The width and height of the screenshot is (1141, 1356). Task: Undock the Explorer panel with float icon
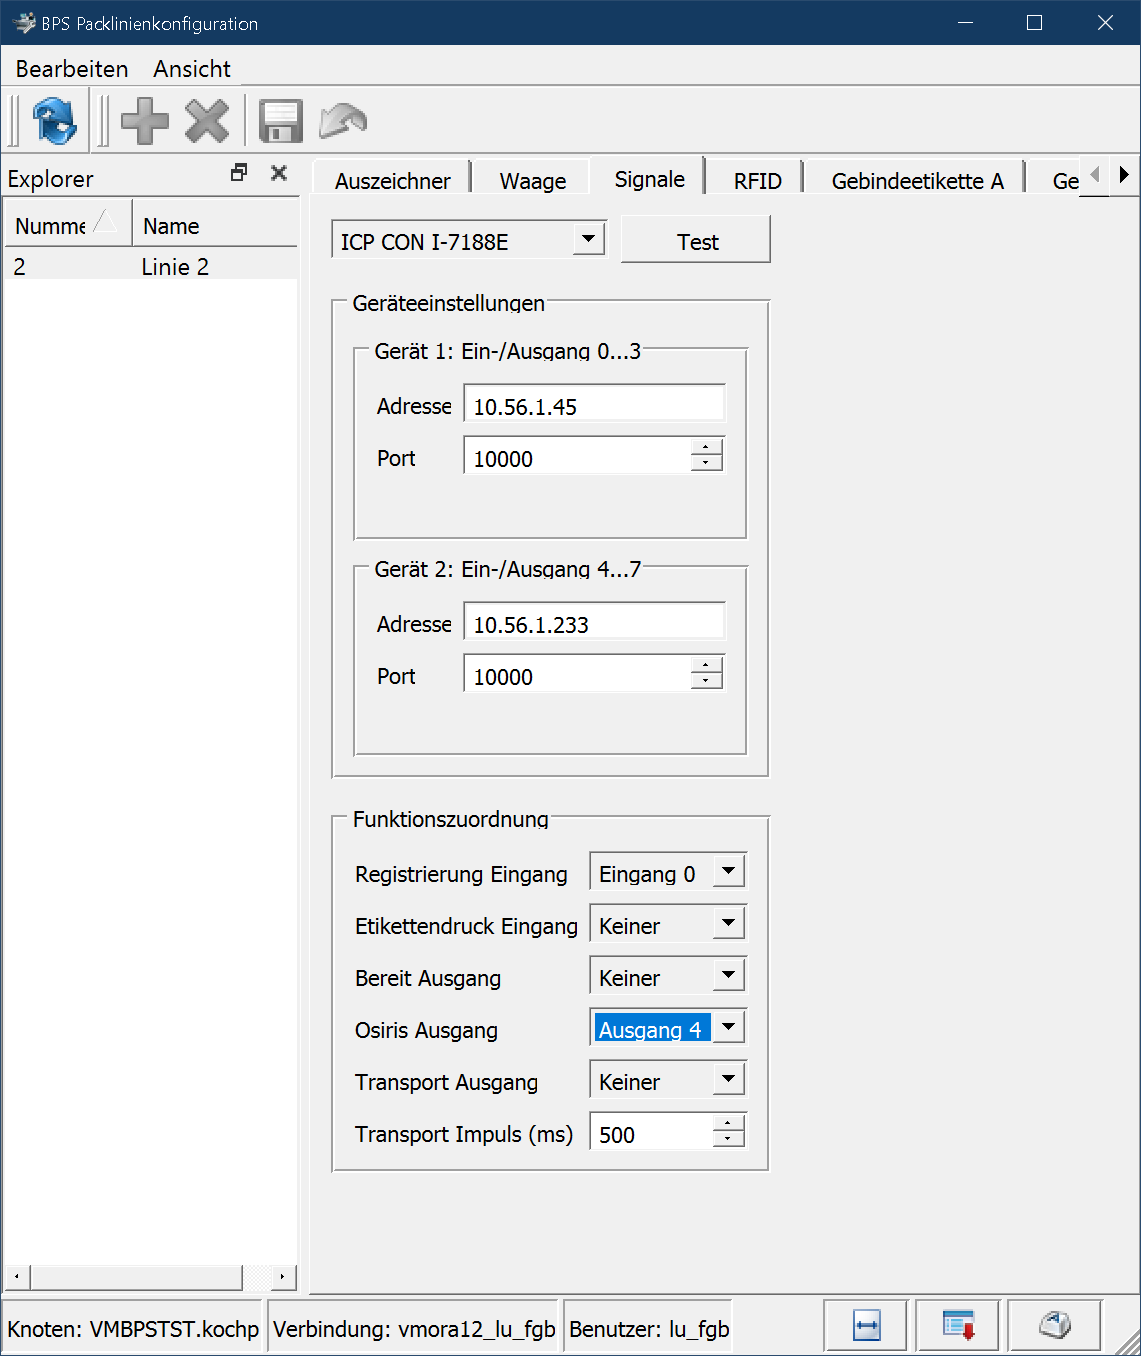pyautogui.click(x=239, y=173)
